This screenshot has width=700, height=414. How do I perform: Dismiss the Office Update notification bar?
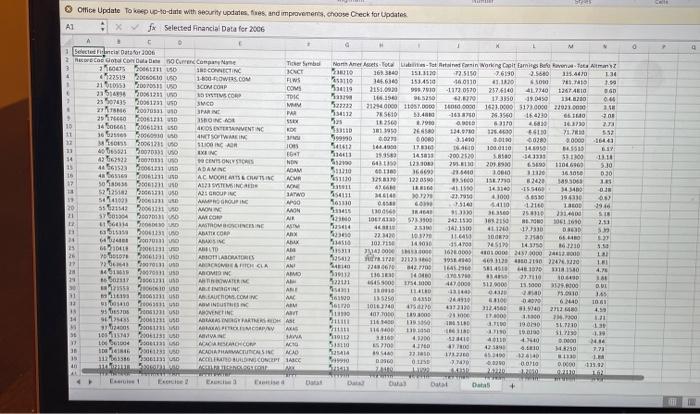click(x=68, y=9)
